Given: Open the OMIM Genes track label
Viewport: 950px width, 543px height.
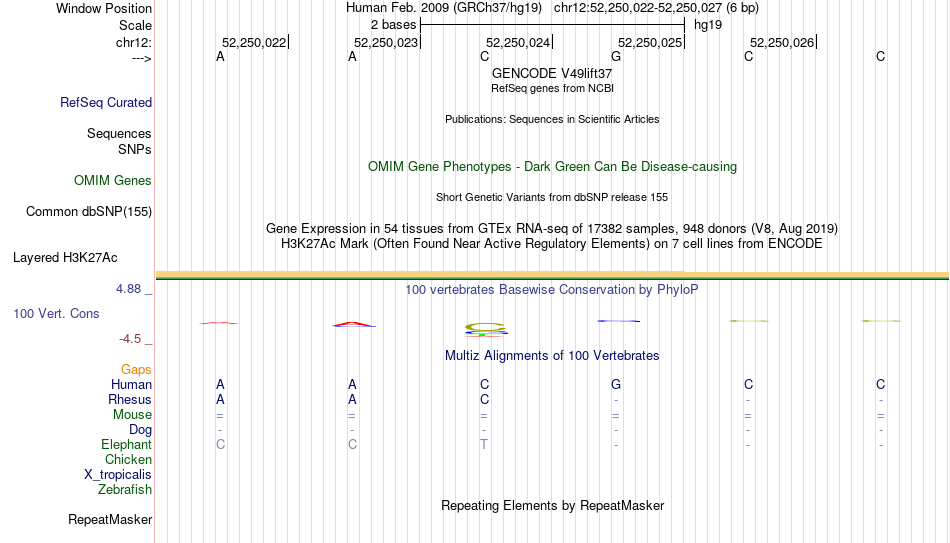Looking at the screenshot, I should pos(113,181).
